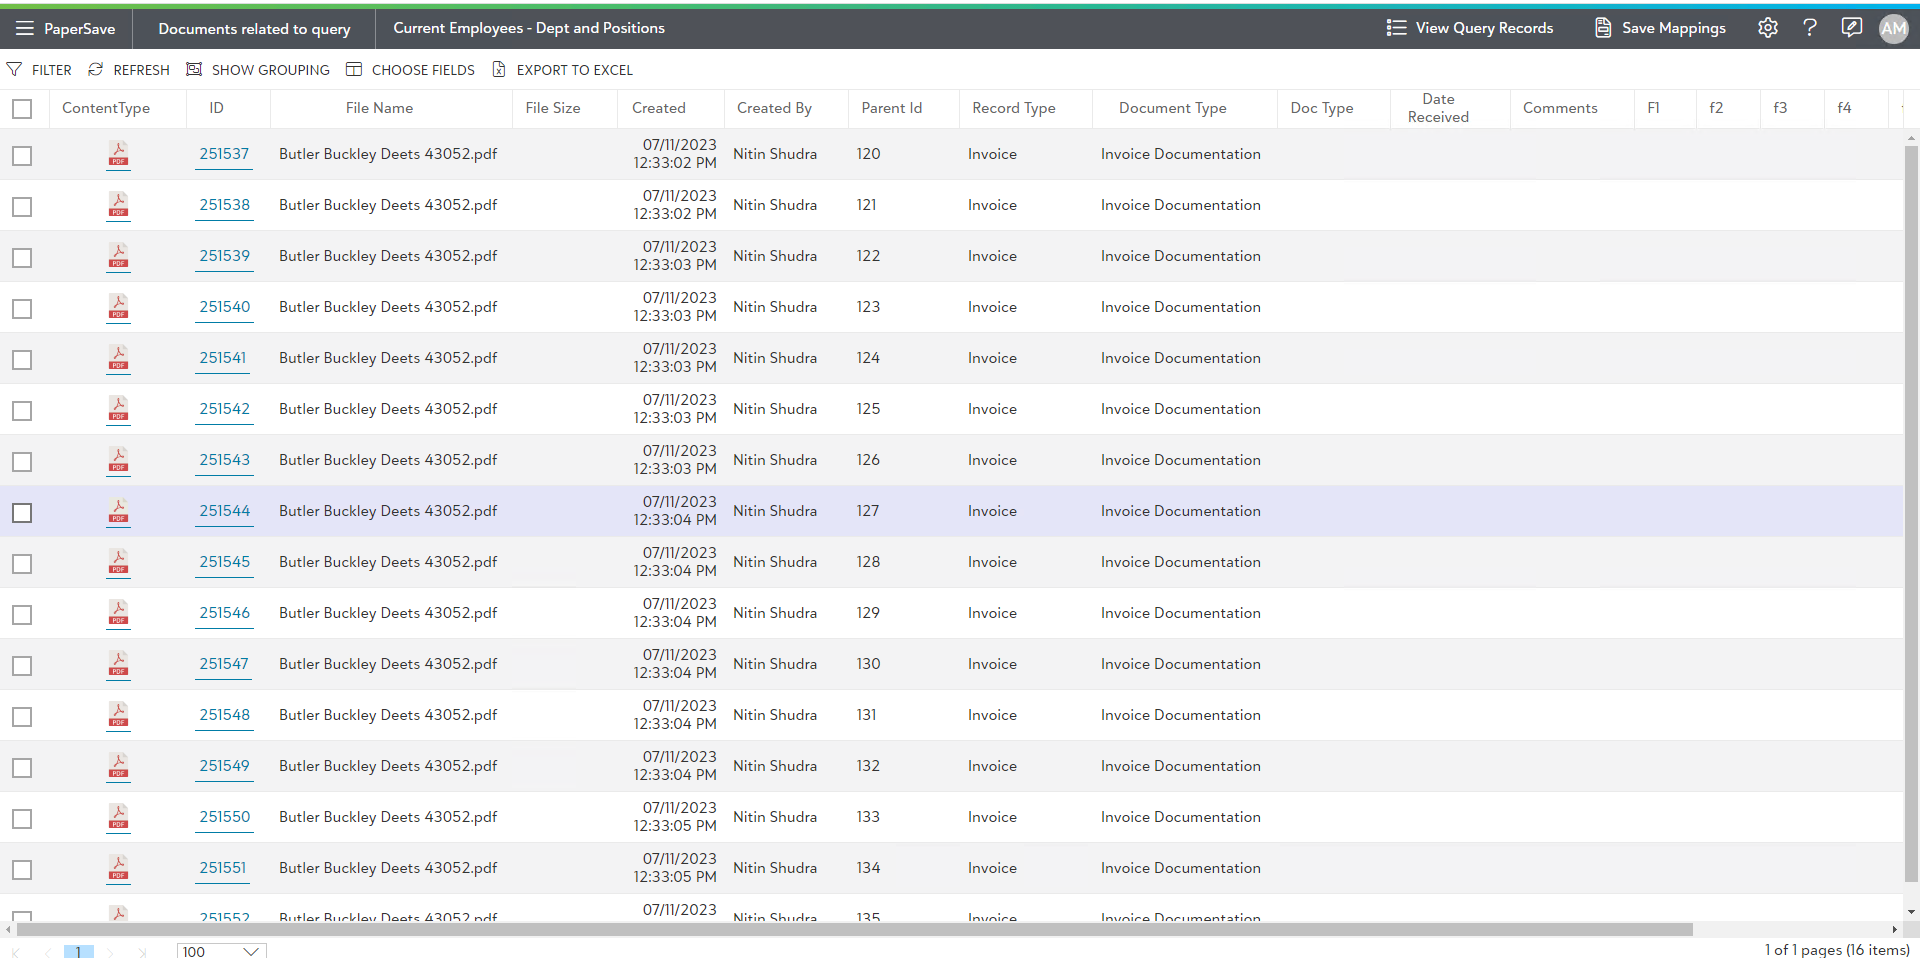Open the PaperSave hamburger menu

click(25, 28)
